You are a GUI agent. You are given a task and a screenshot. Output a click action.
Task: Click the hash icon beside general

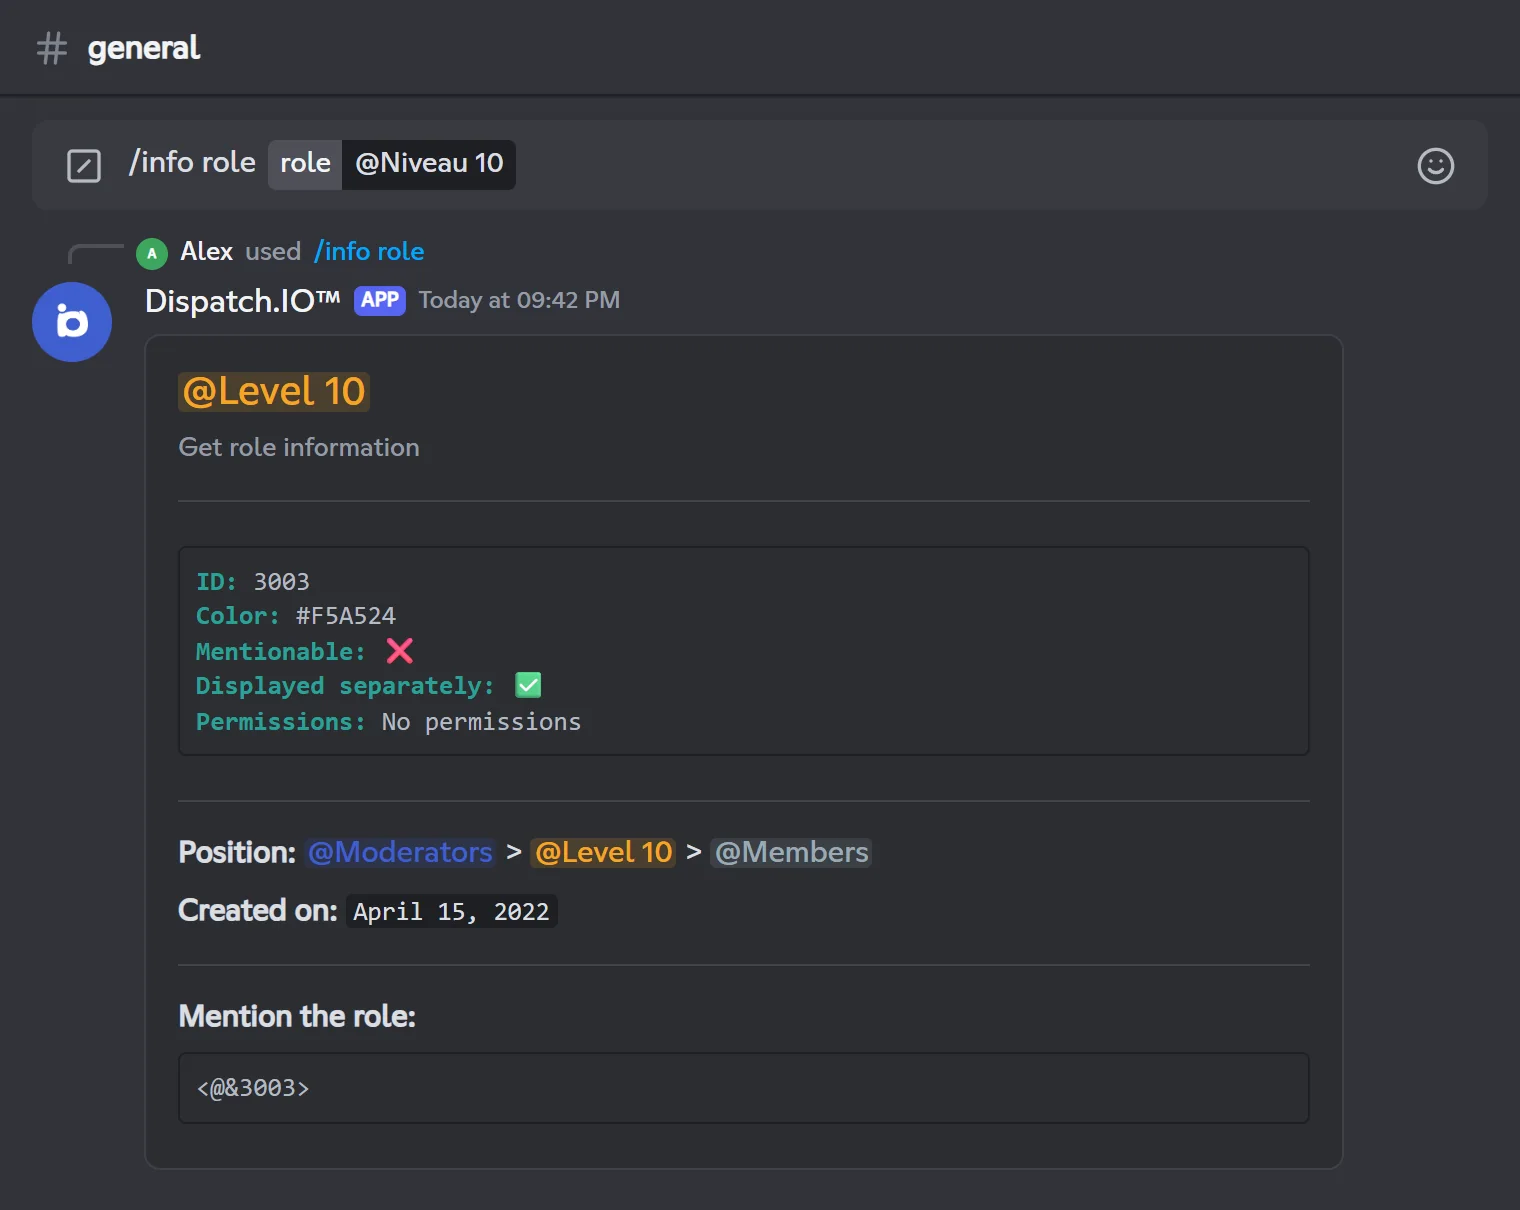click(x=52, y=48)
